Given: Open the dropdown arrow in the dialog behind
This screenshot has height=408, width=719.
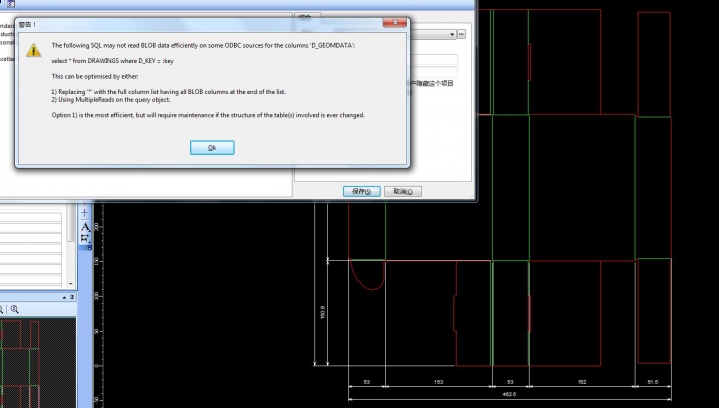Looking at the screenshot, I should point(450,34).
